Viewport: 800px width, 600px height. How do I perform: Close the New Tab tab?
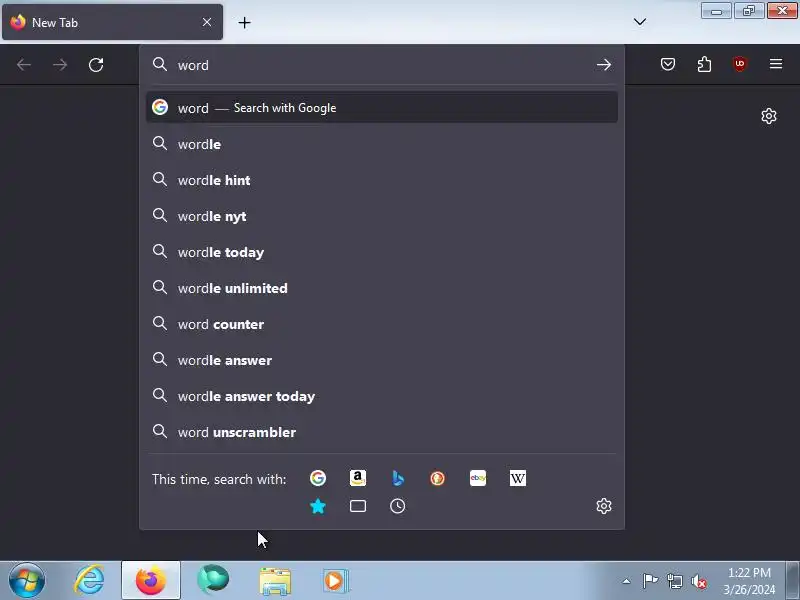207,22
